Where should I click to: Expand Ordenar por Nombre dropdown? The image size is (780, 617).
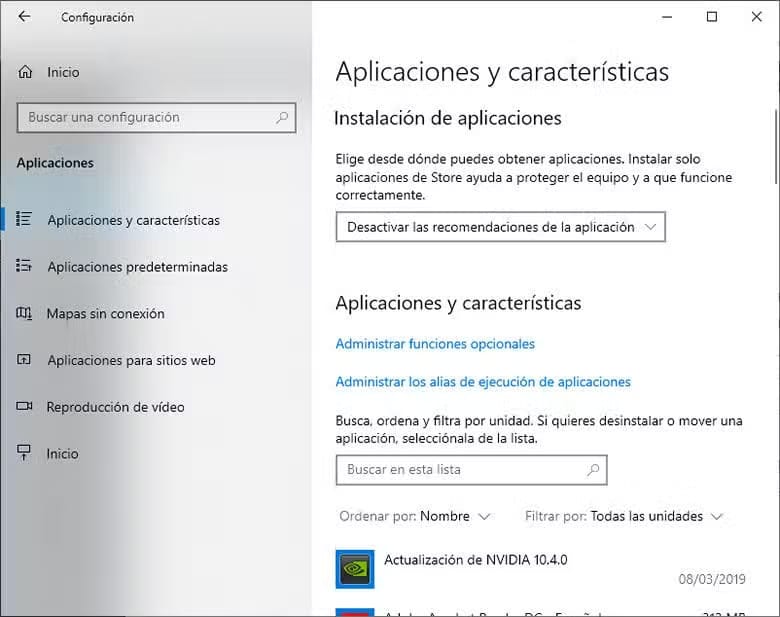pos(415,516)
